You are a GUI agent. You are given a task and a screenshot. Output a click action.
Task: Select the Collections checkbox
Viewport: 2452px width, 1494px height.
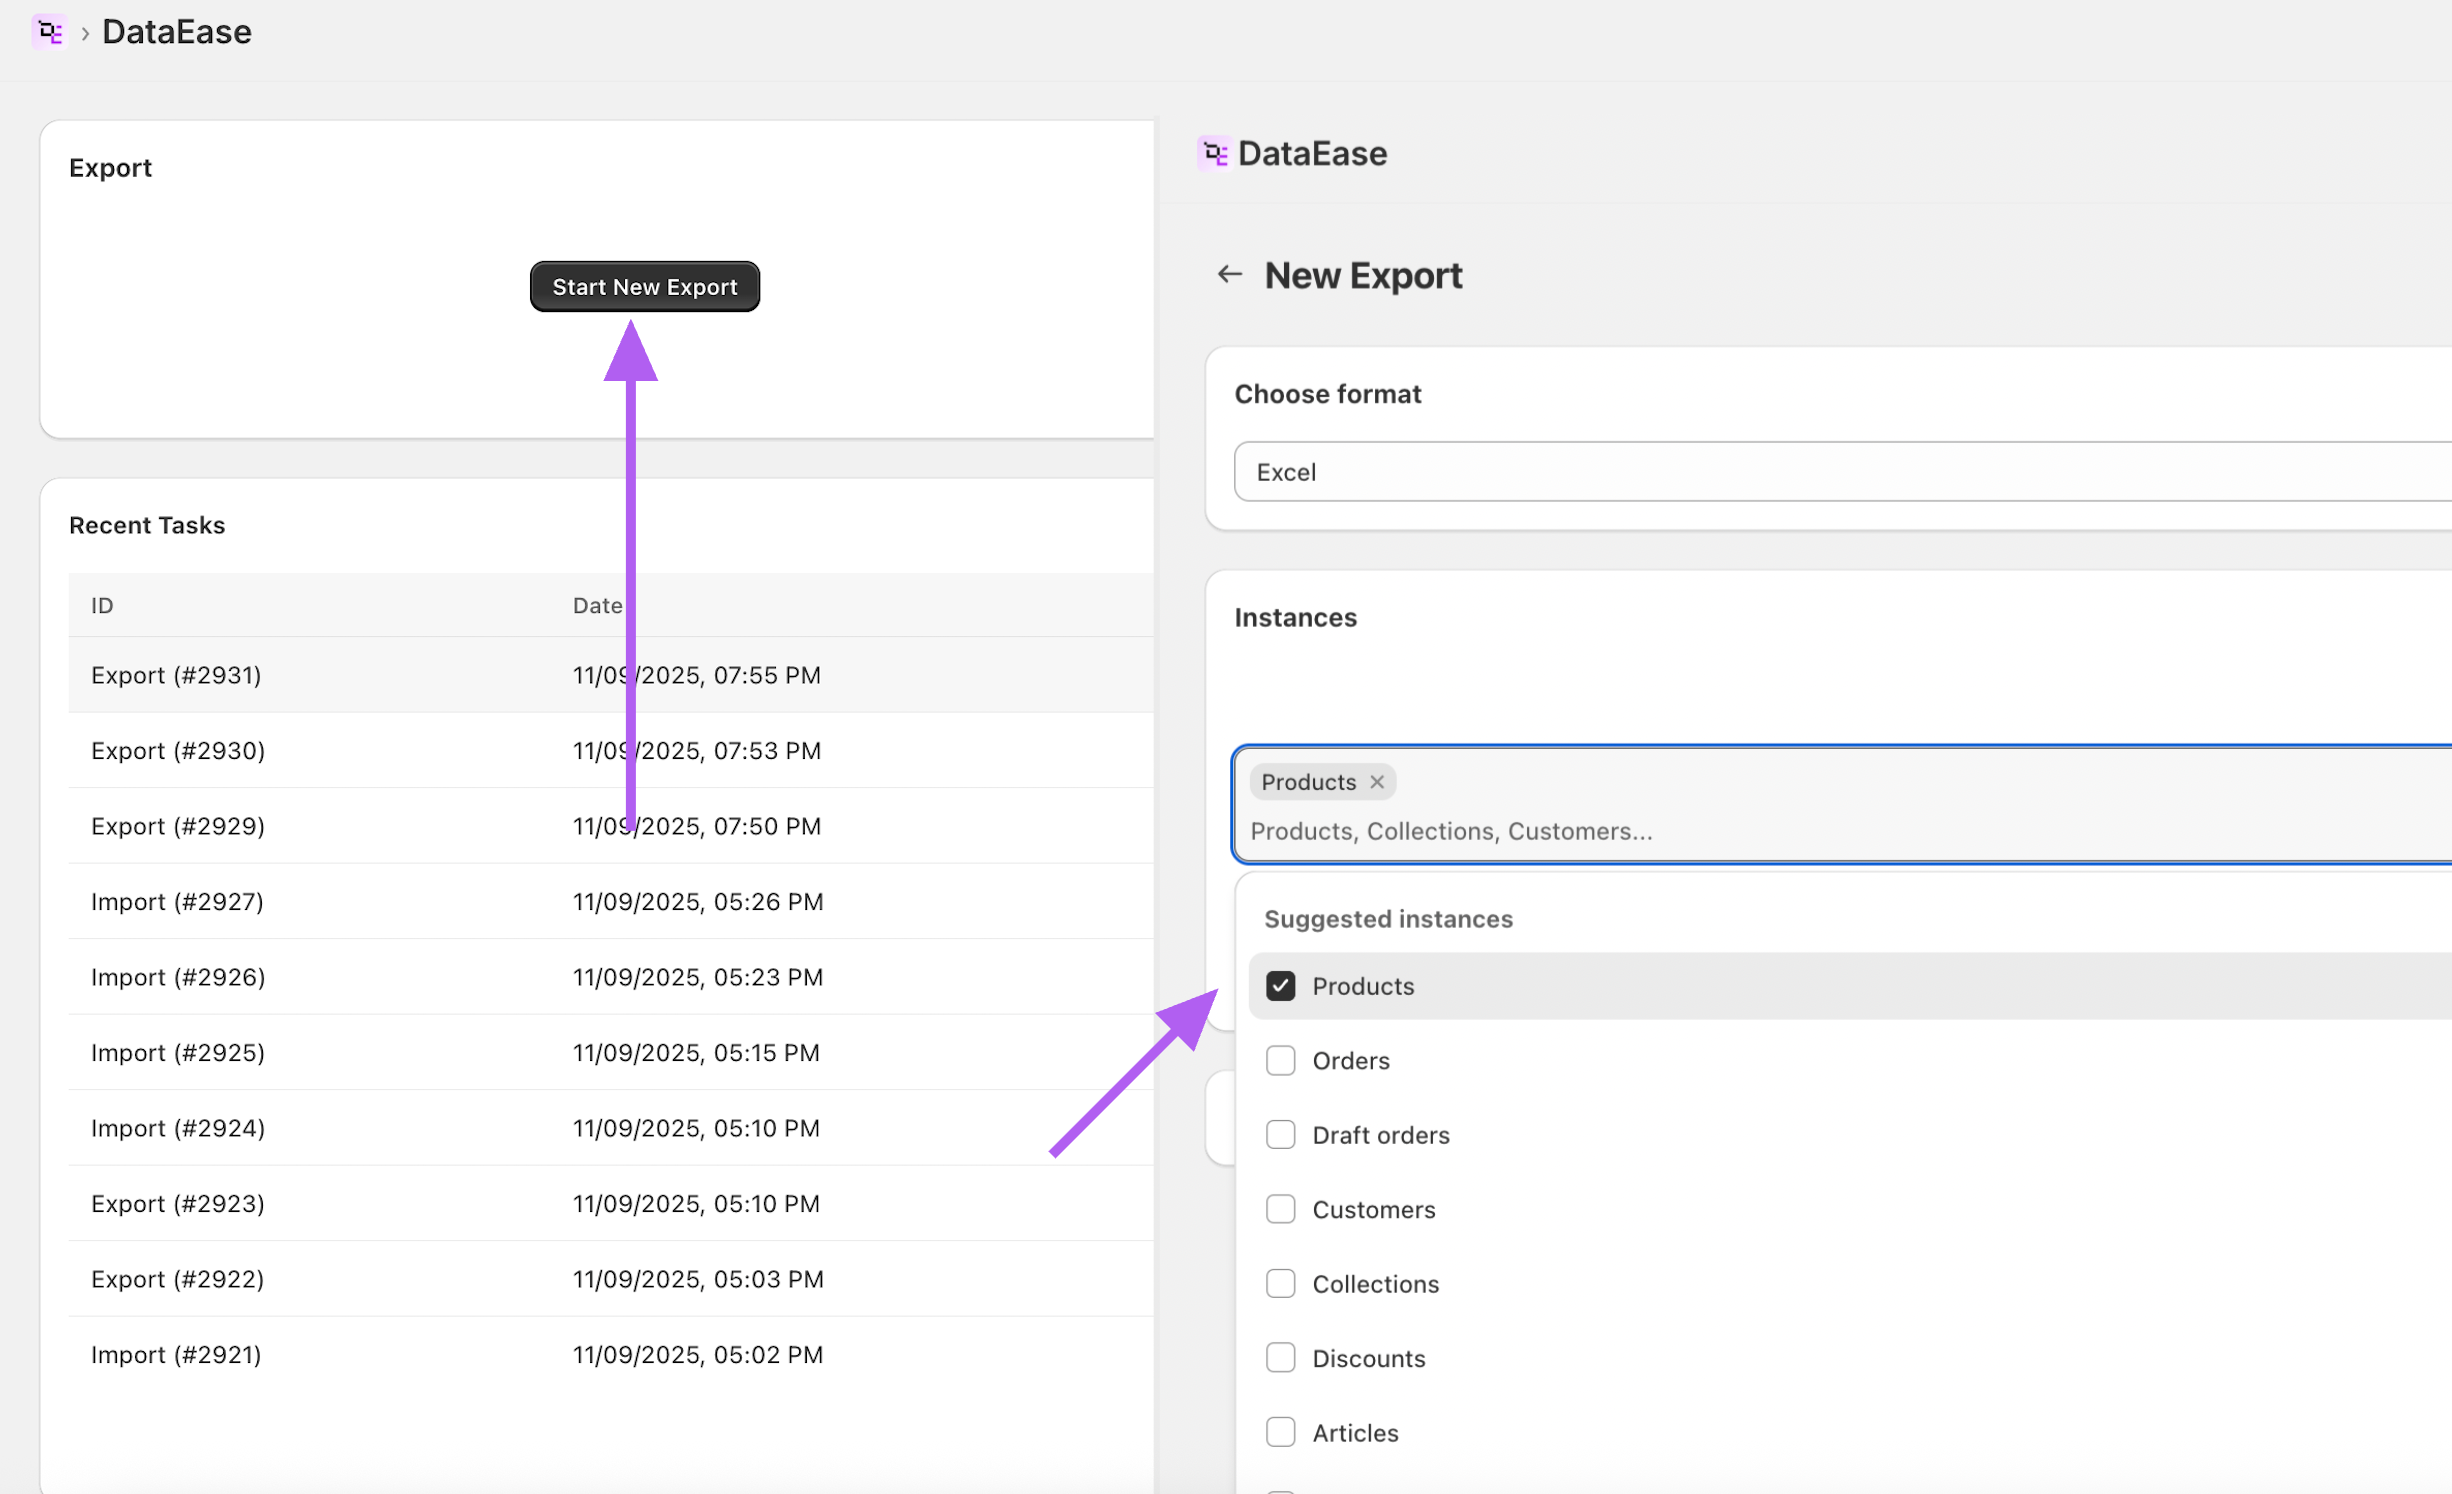pyautogui.click(x=1280, y=1284)
